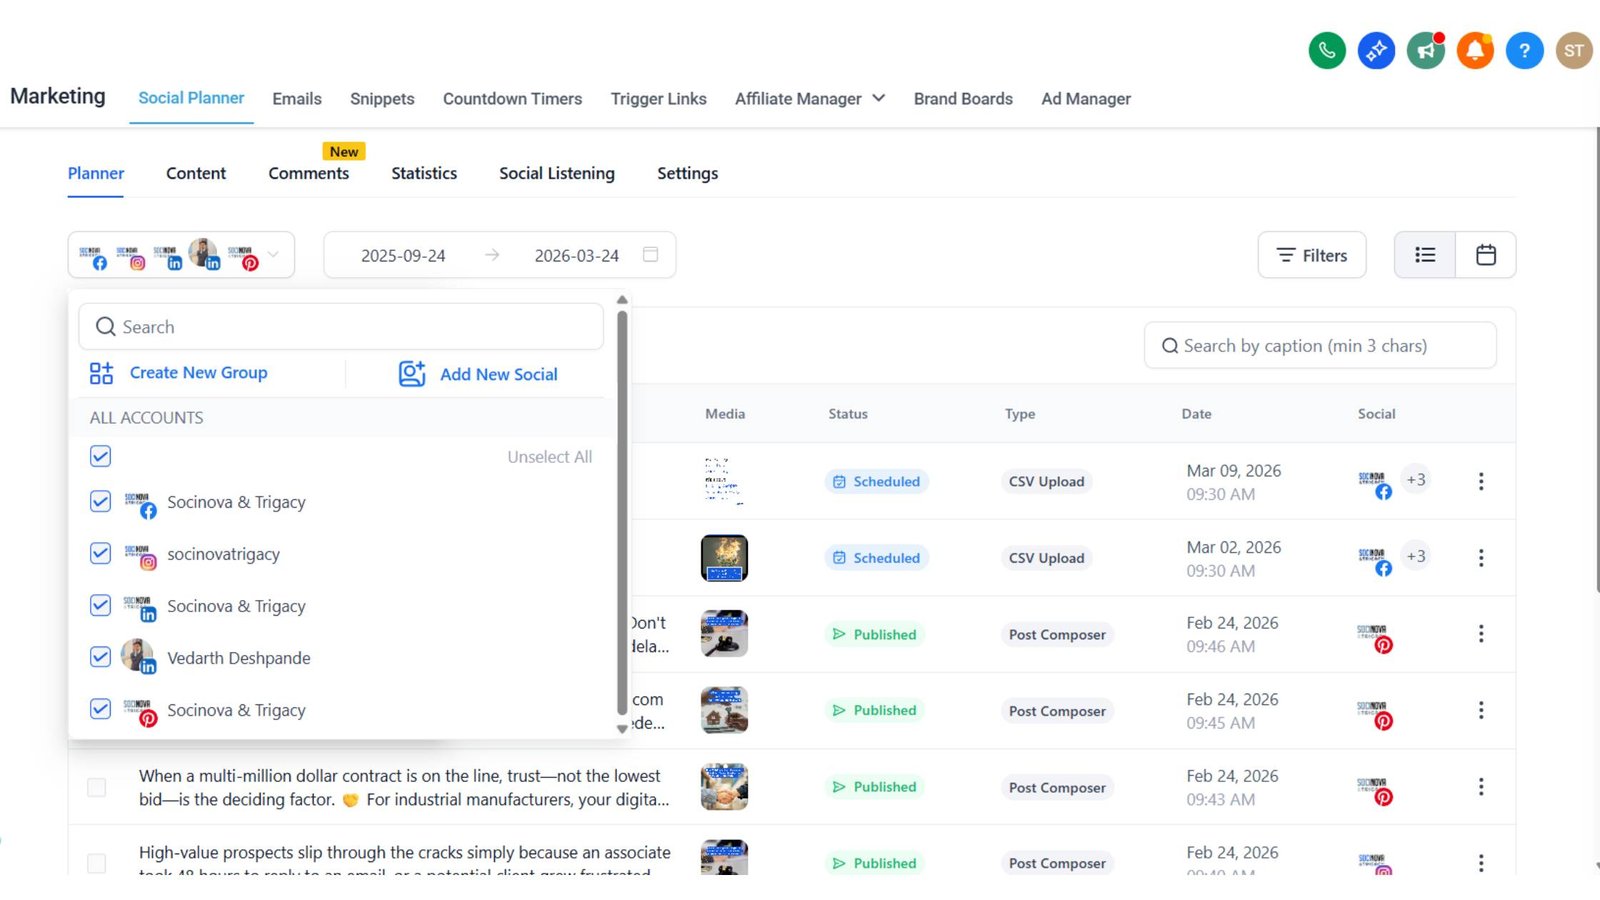Open the Emails menu item
The image size is (1600, 900).
[x=297, y=98]
